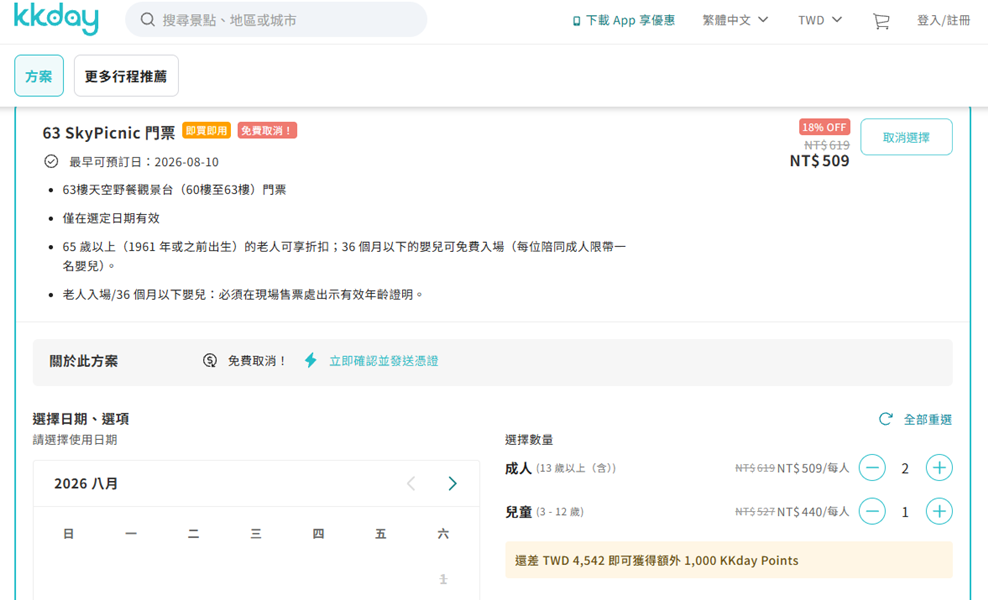Open the shopping cart icon

(881, 21)
